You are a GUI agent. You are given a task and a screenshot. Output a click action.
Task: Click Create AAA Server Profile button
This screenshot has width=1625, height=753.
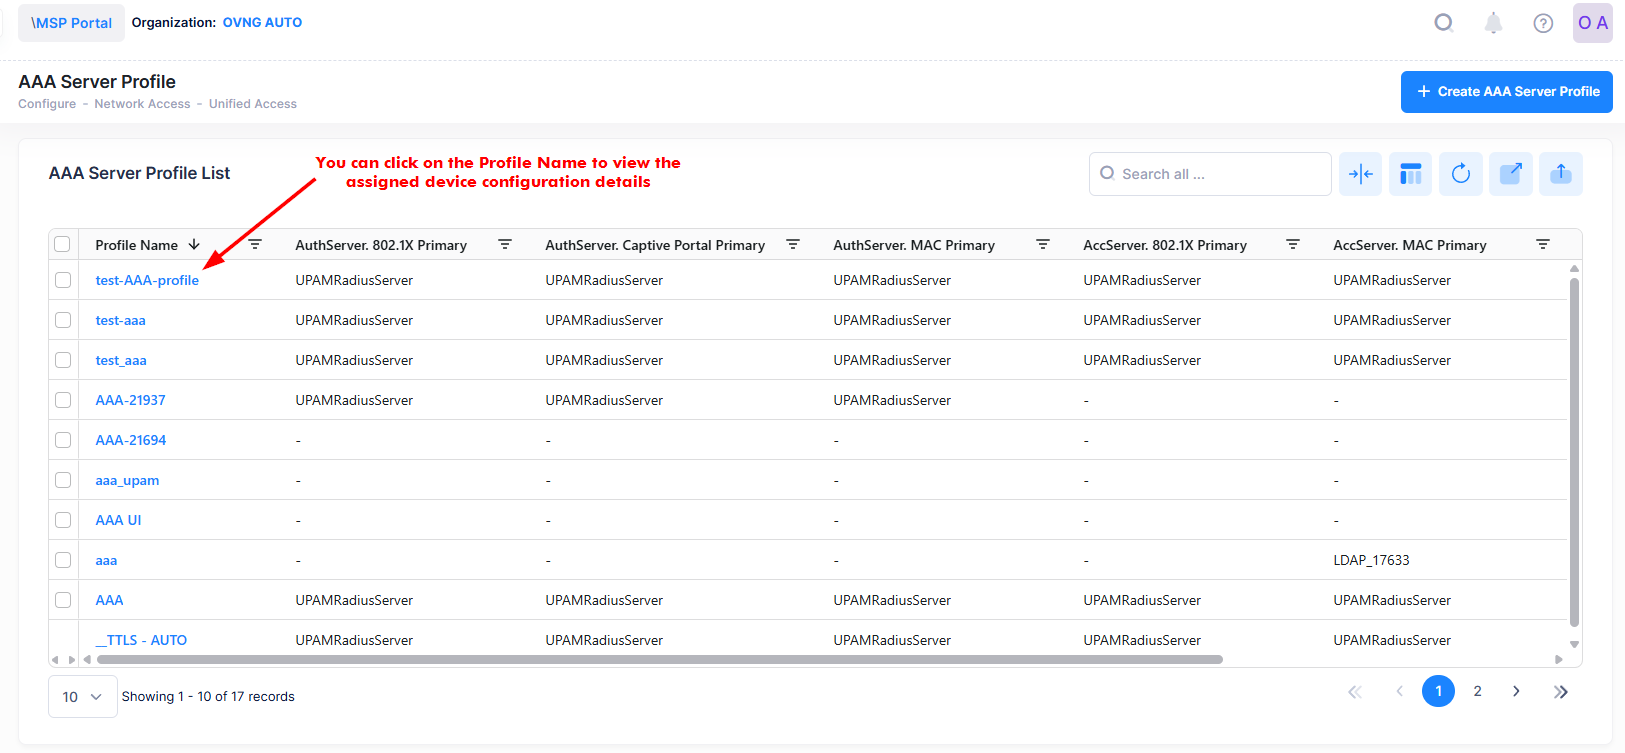click(1506, 92)
